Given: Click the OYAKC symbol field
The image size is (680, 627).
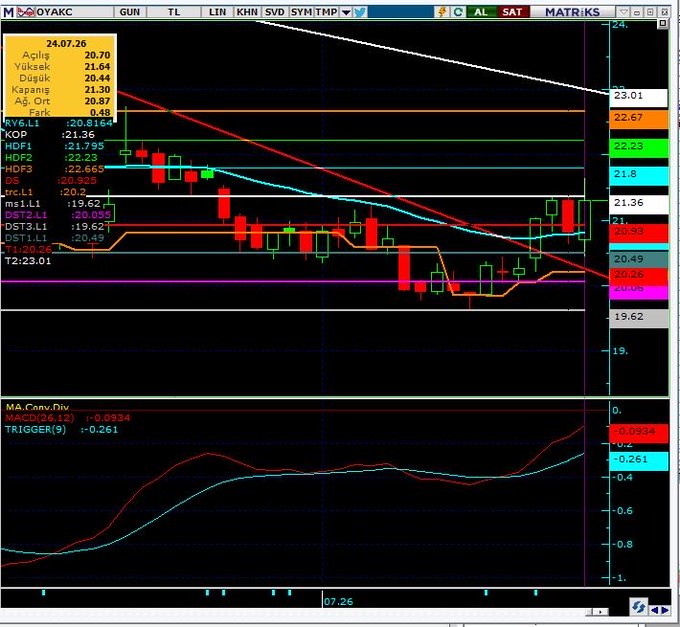Looking at the screenshot, I should tap(74, 12).
